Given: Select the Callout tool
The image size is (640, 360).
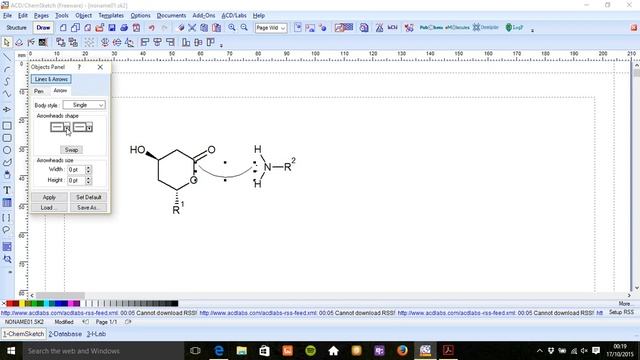Looking at the screenshot, I should tap(7, 230).
